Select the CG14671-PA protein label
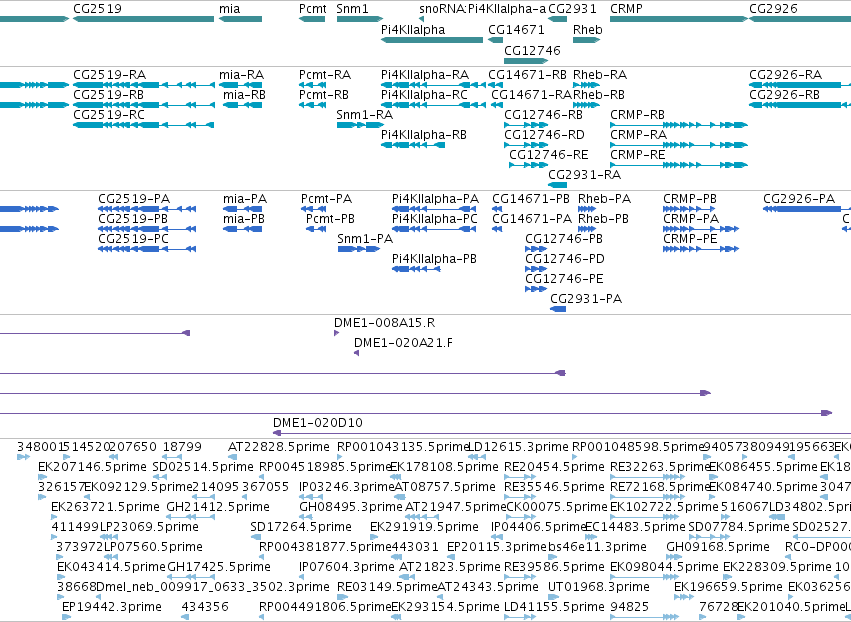Screen dimensions: 851x622 click(x=532, y=219)
